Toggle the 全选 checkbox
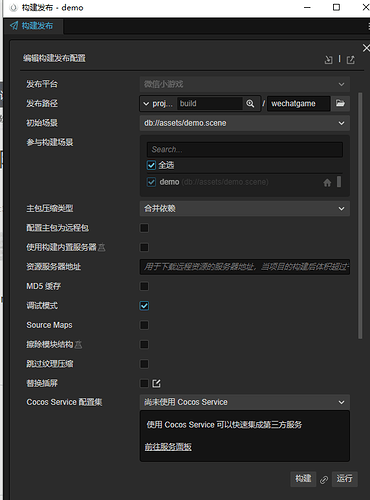 point(151,165)
